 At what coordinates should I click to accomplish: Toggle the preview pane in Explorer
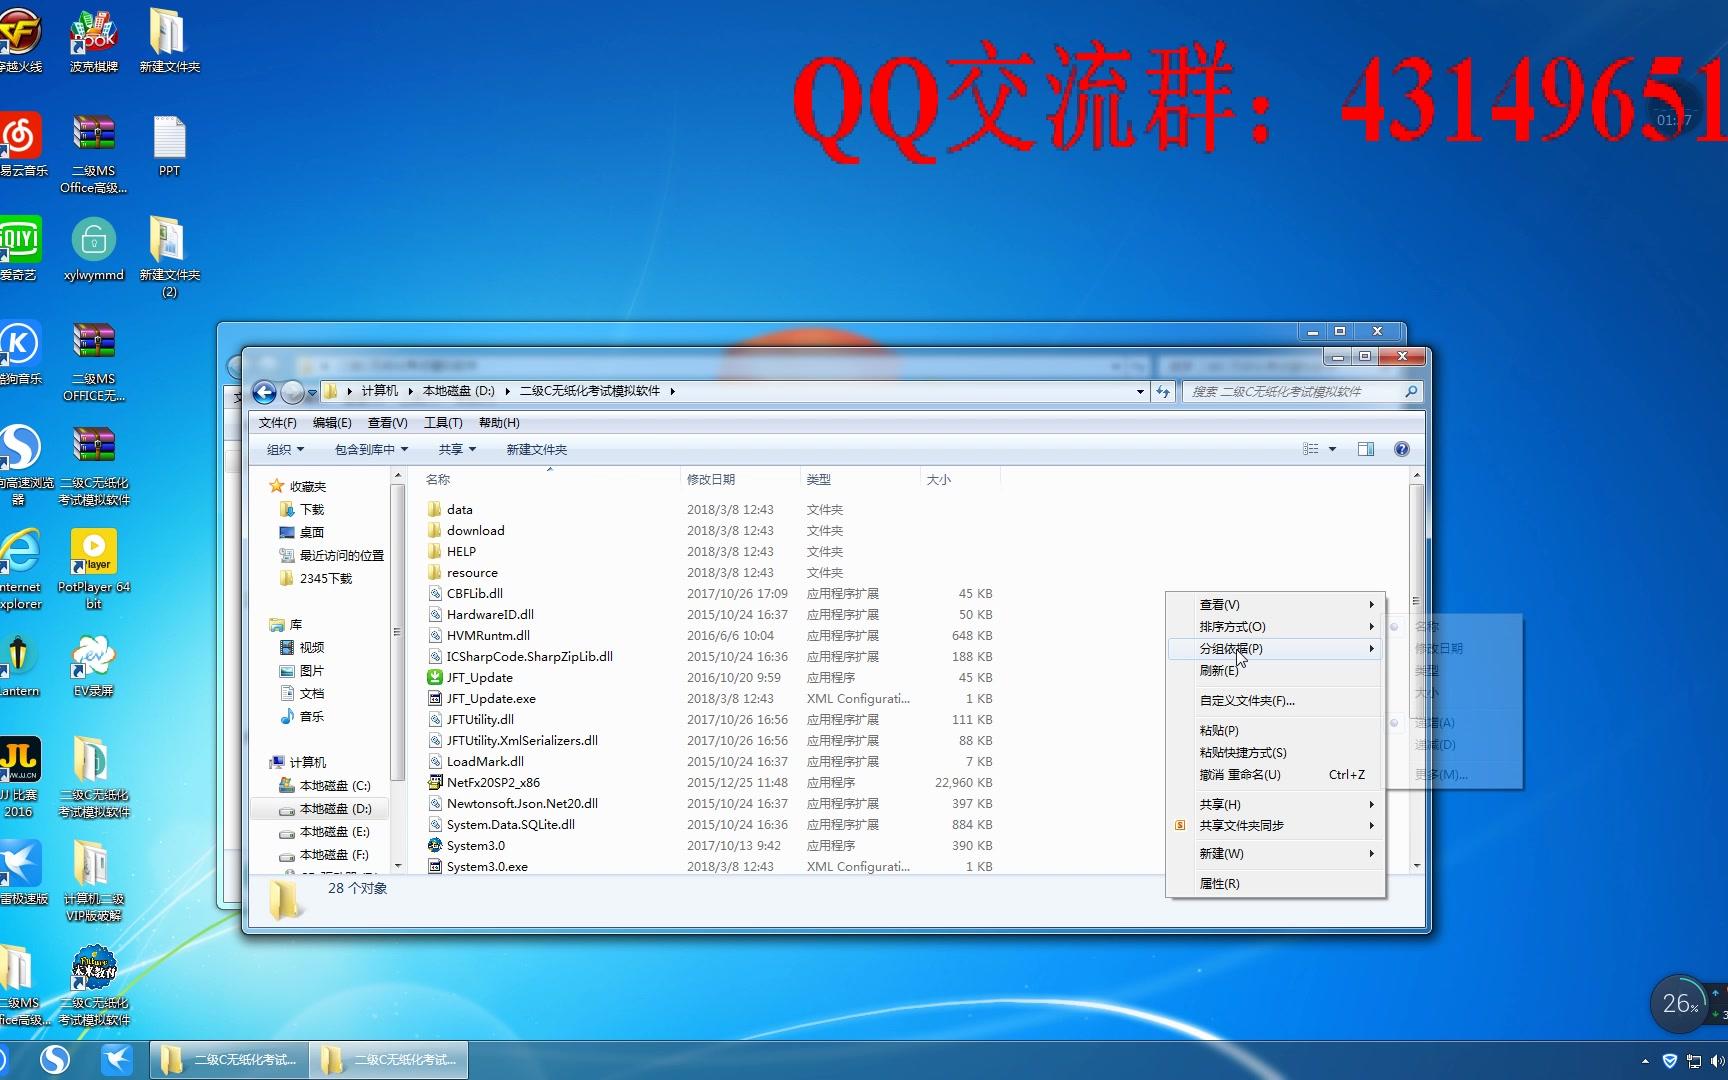tap(1366, 449)
